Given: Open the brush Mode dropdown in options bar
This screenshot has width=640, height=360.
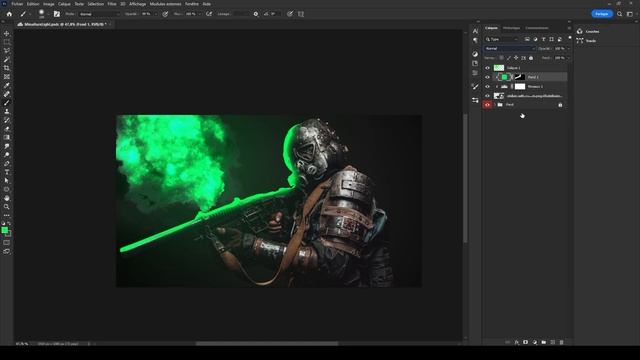Looking at the screenshot, I should [x=99, y=14].
